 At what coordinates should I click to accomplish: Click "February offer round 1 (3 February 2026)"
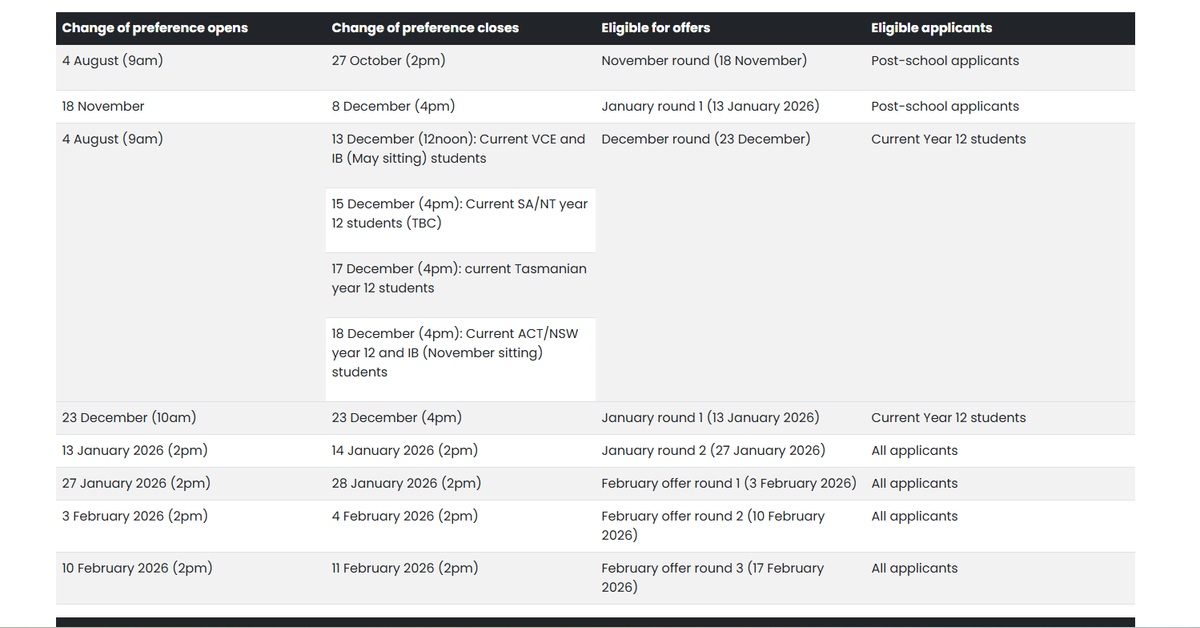point(728,484)
